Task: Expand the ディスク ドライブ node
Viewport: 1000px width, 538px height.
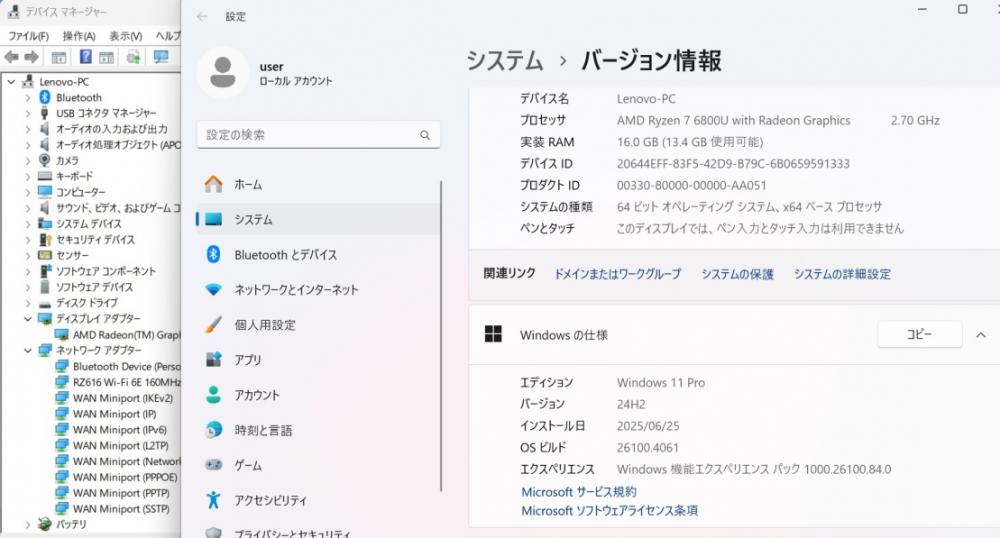Action: [x=28, y=303]
